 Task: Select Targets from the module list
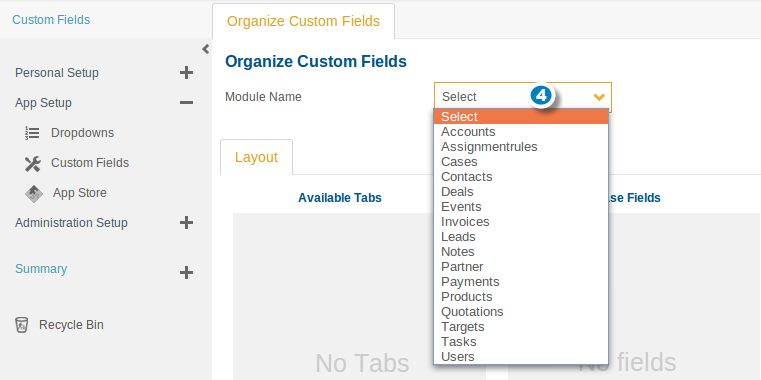521,327
